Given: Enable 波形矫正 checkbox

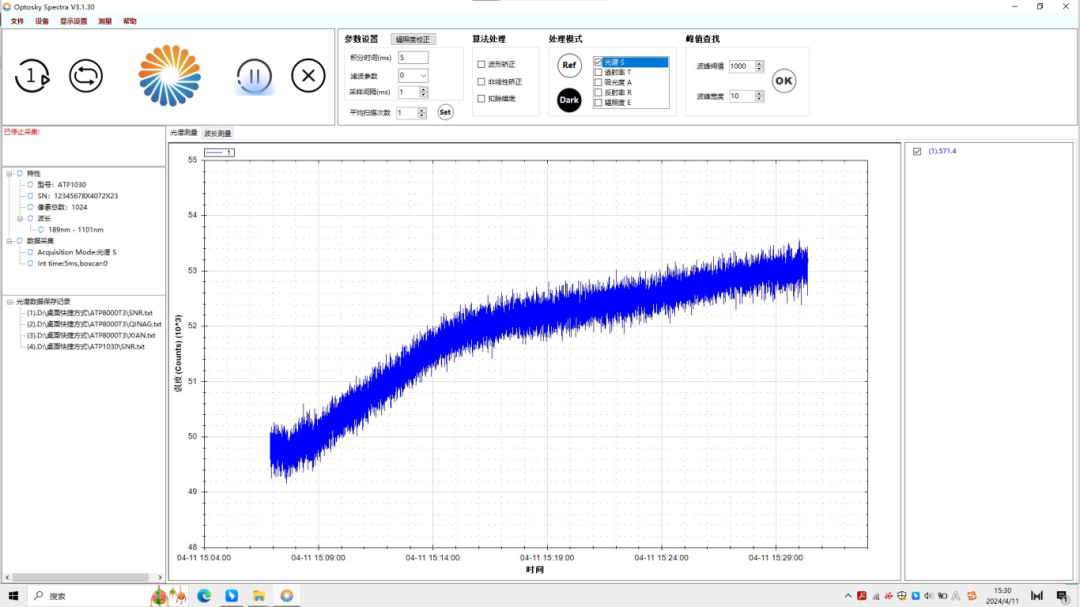Looking at the screenshot, I should click(x=481, y=64).
